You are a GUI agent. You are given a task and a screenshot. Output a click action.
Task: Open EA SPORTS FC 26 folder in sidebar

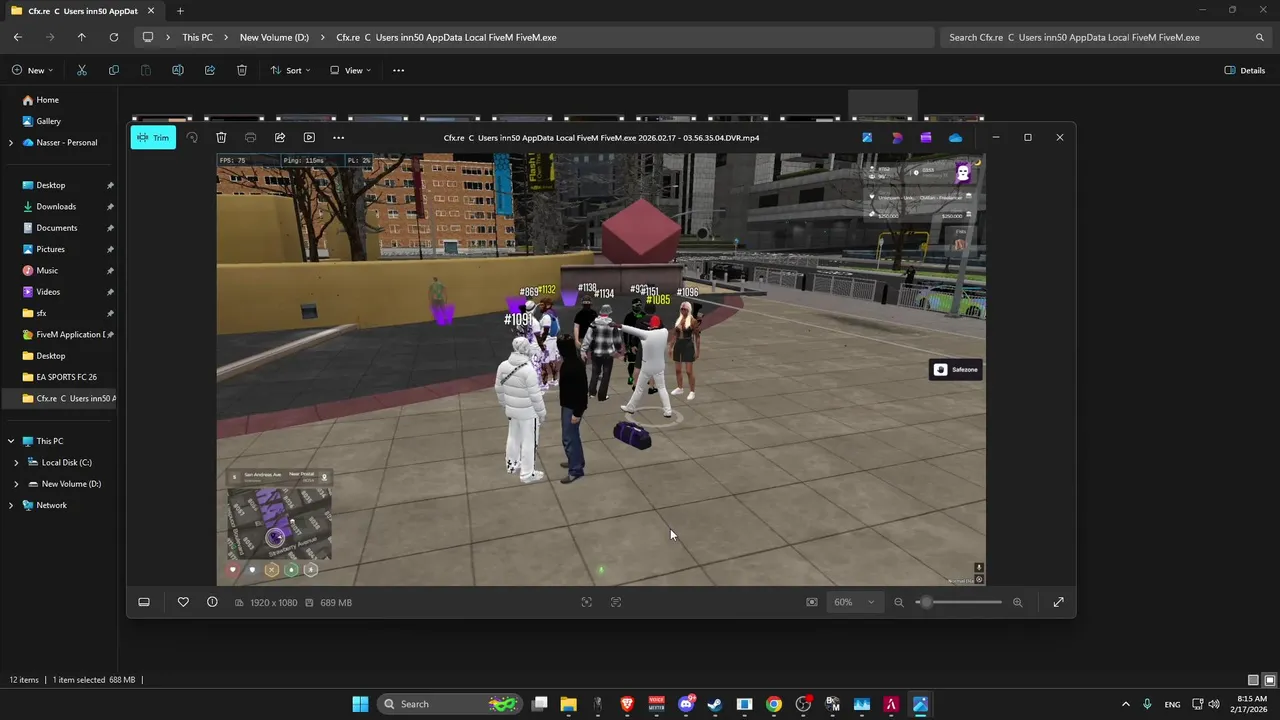(66, 377)
